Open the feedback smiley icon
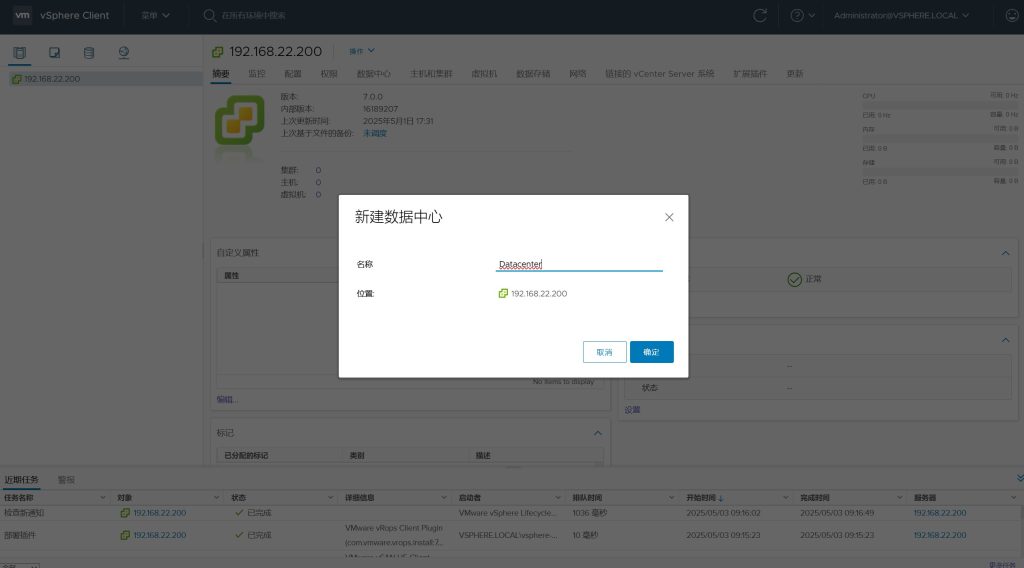 pyautogui.click(x=1012, y=15)
